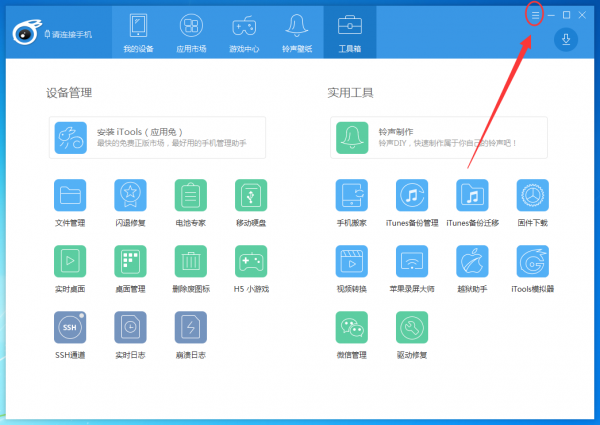Open the 桌面管理 desktop manager
This screenshot has width=600, height=425.
click(130, 261)
